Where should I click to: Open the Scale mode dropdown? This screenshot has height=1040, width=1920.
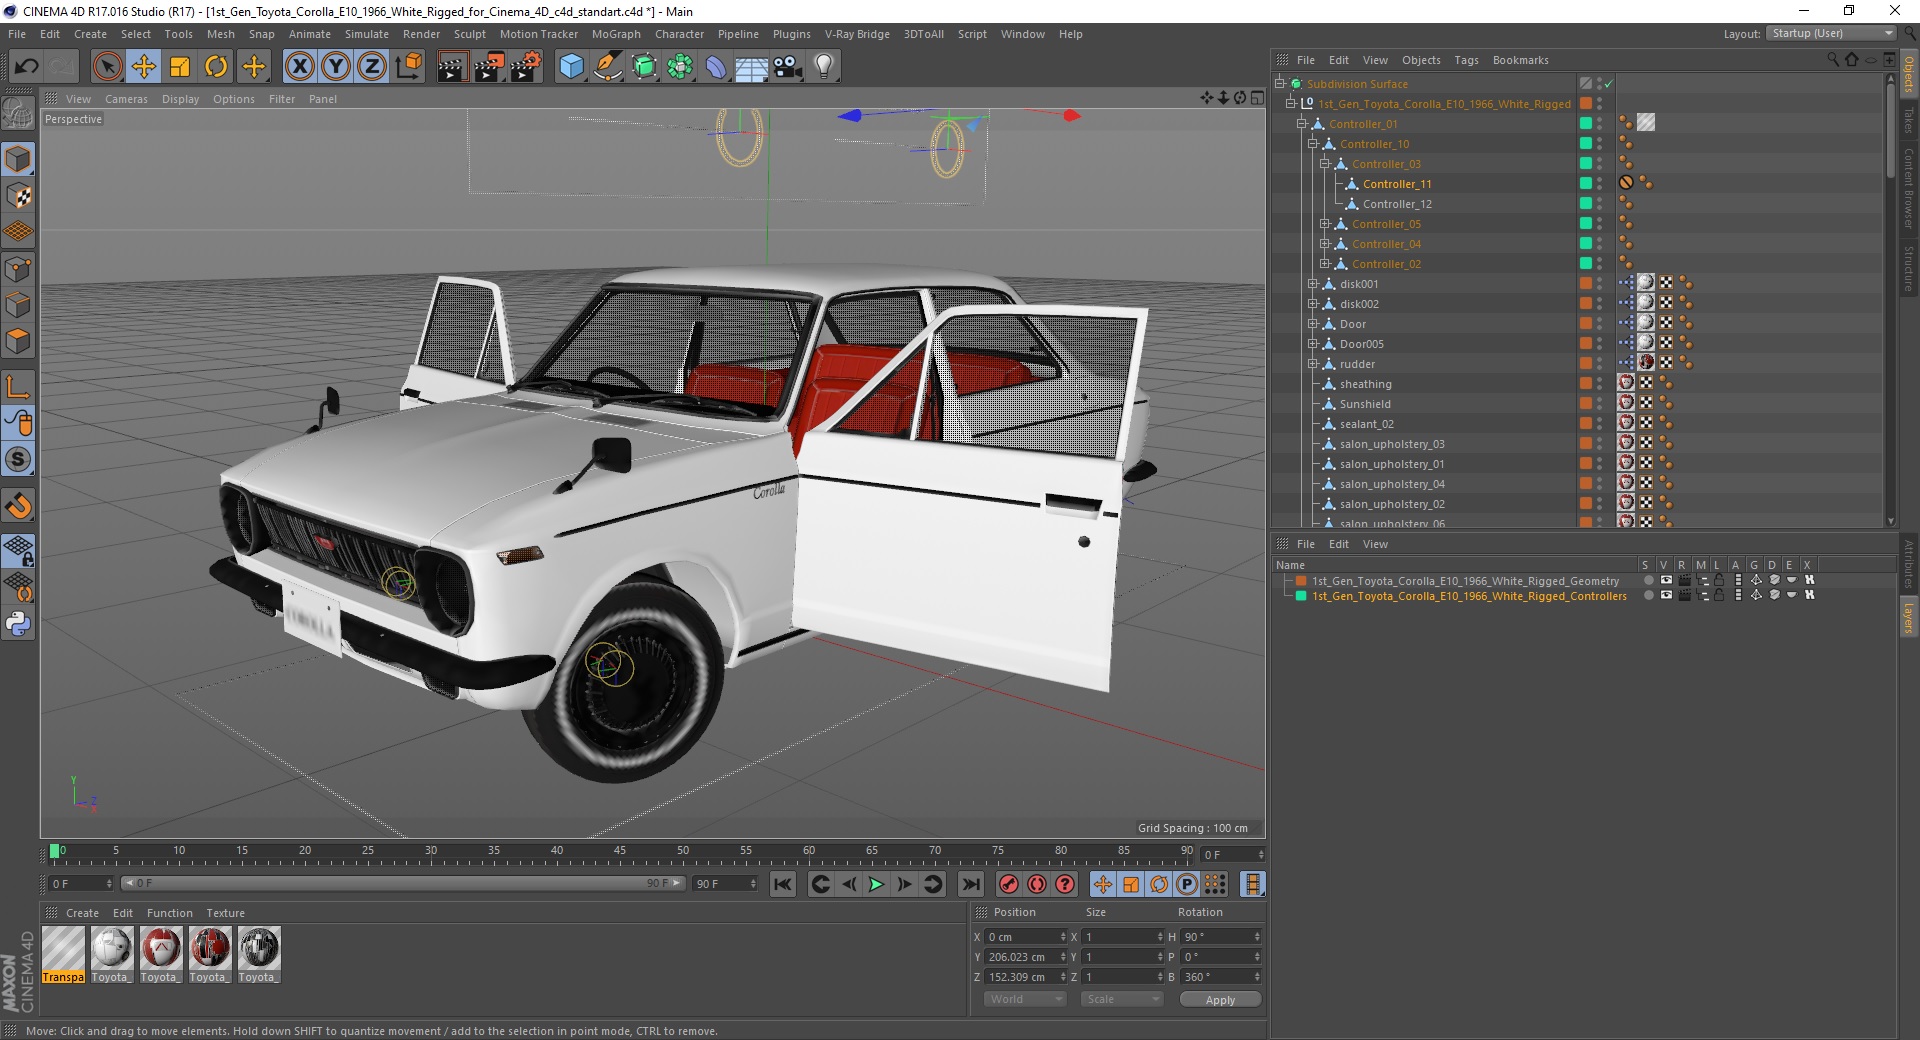click(1122, 999)
